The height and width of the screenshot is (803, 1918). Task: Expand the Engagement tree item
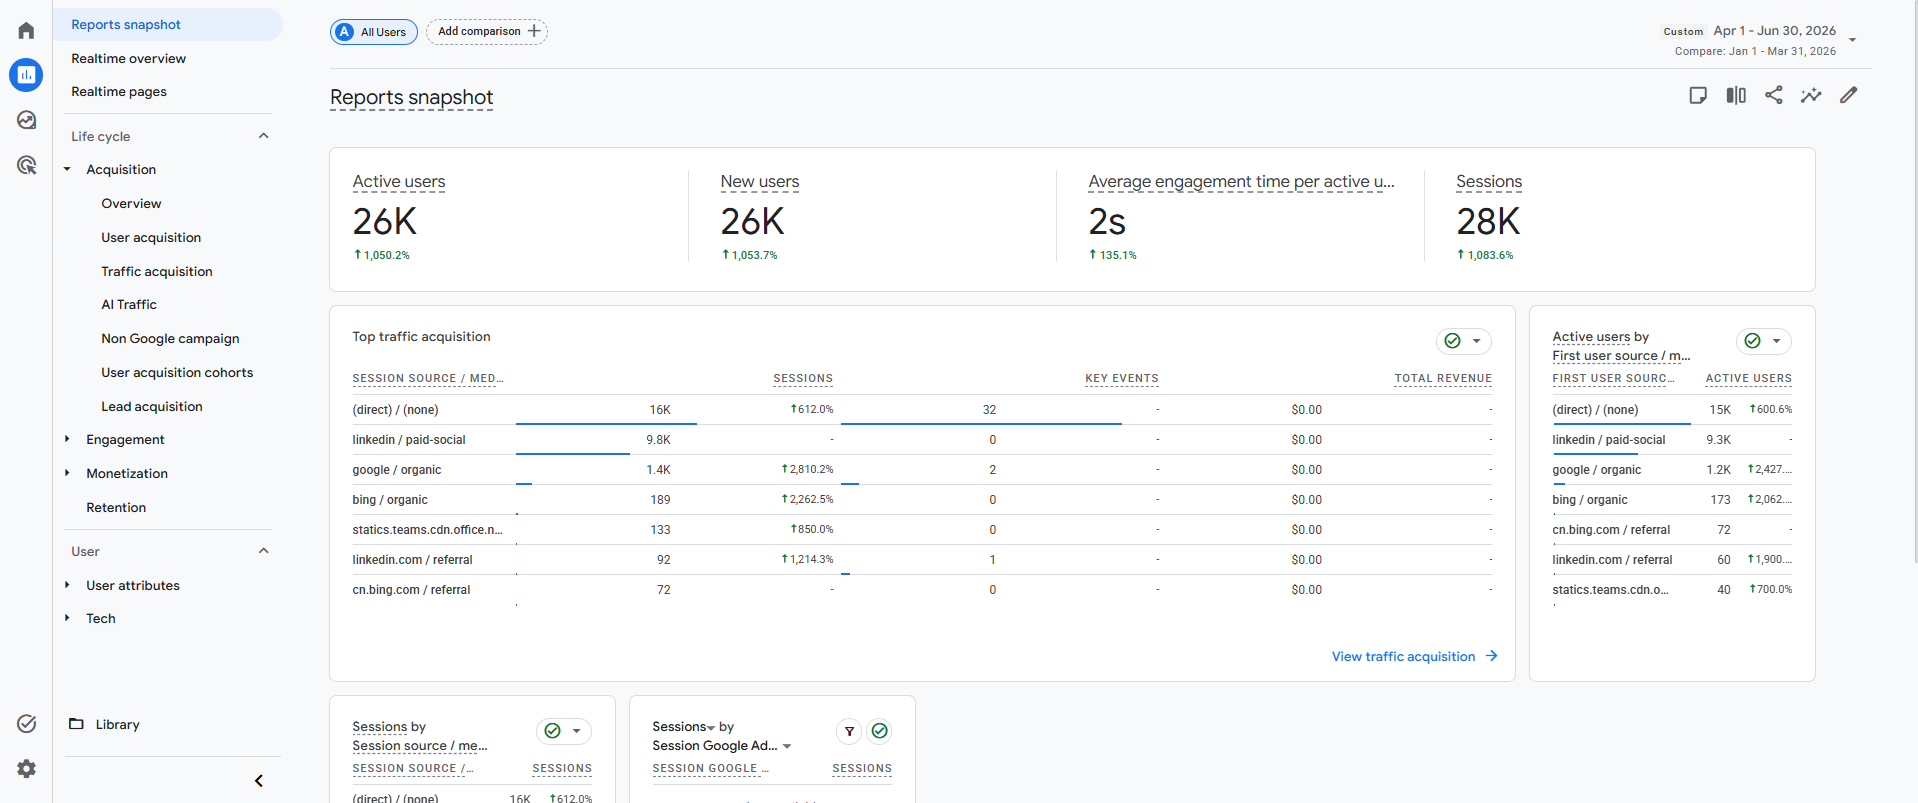67,439
